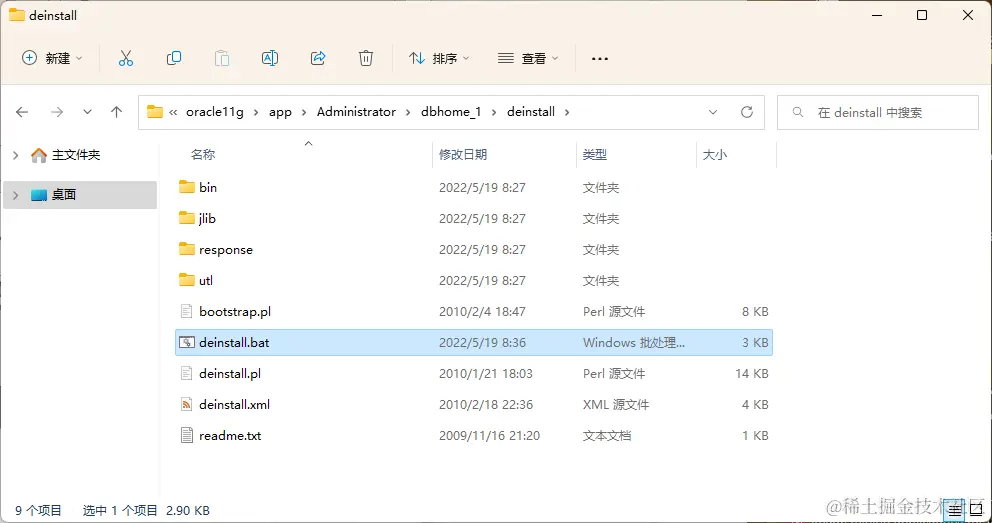Navigate to dbhome_1 in address path
992x523 pixels.
click(x=451, y=112)
